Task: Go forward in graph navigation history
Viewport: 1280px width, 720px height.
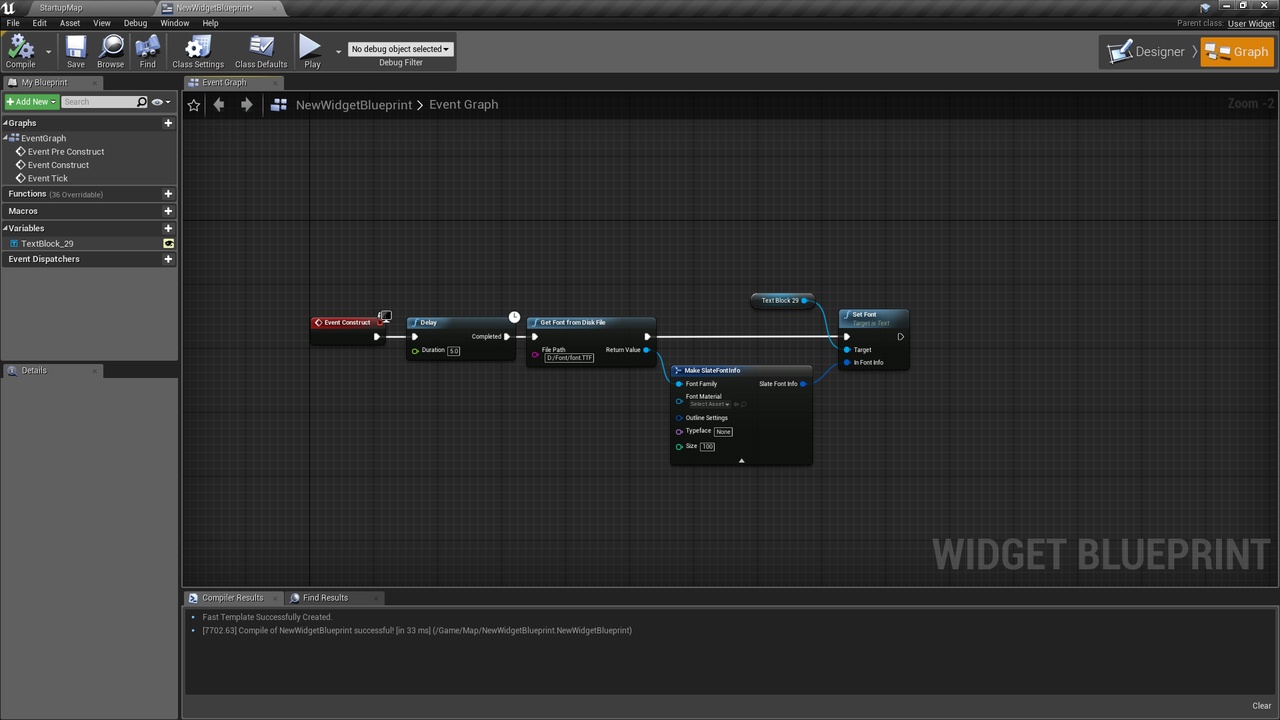Action: [x=246, y=104]
